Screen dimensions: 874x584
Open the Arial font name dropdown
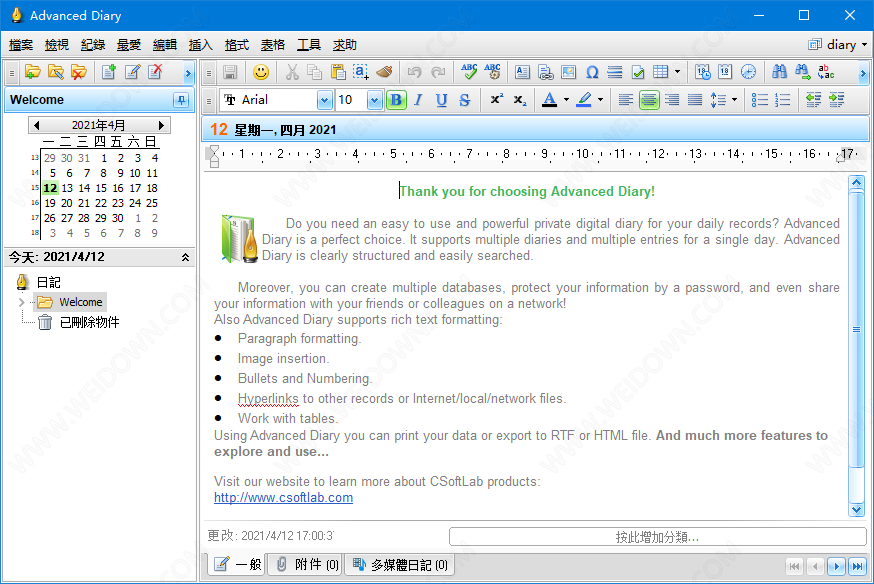[x=324, y=100]
